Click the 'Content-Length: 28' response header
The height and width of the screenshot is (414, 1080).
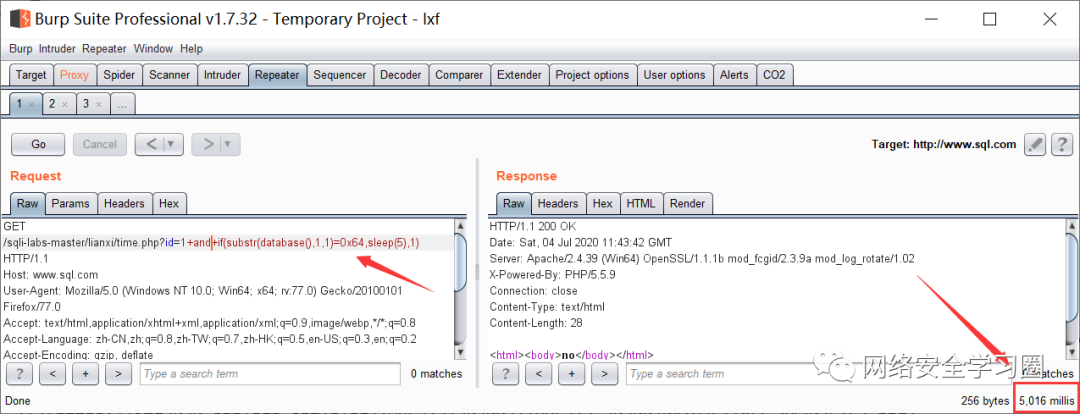tap(537, 322)
